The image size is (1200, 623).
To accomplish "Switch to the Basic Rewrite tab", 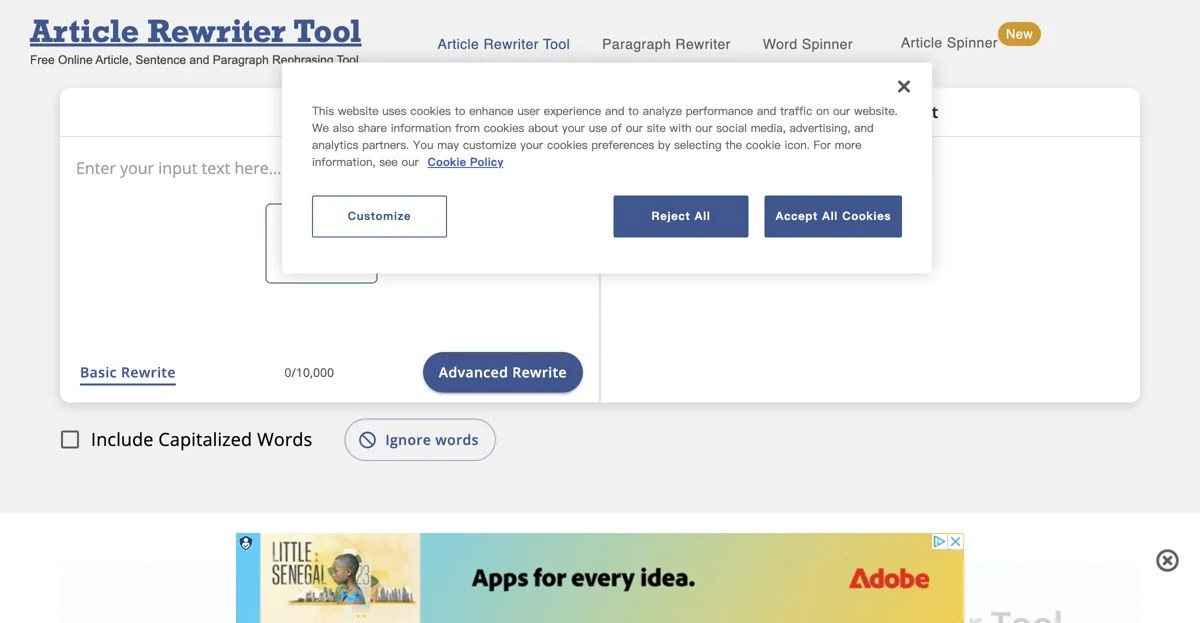I will coord(127,372).
